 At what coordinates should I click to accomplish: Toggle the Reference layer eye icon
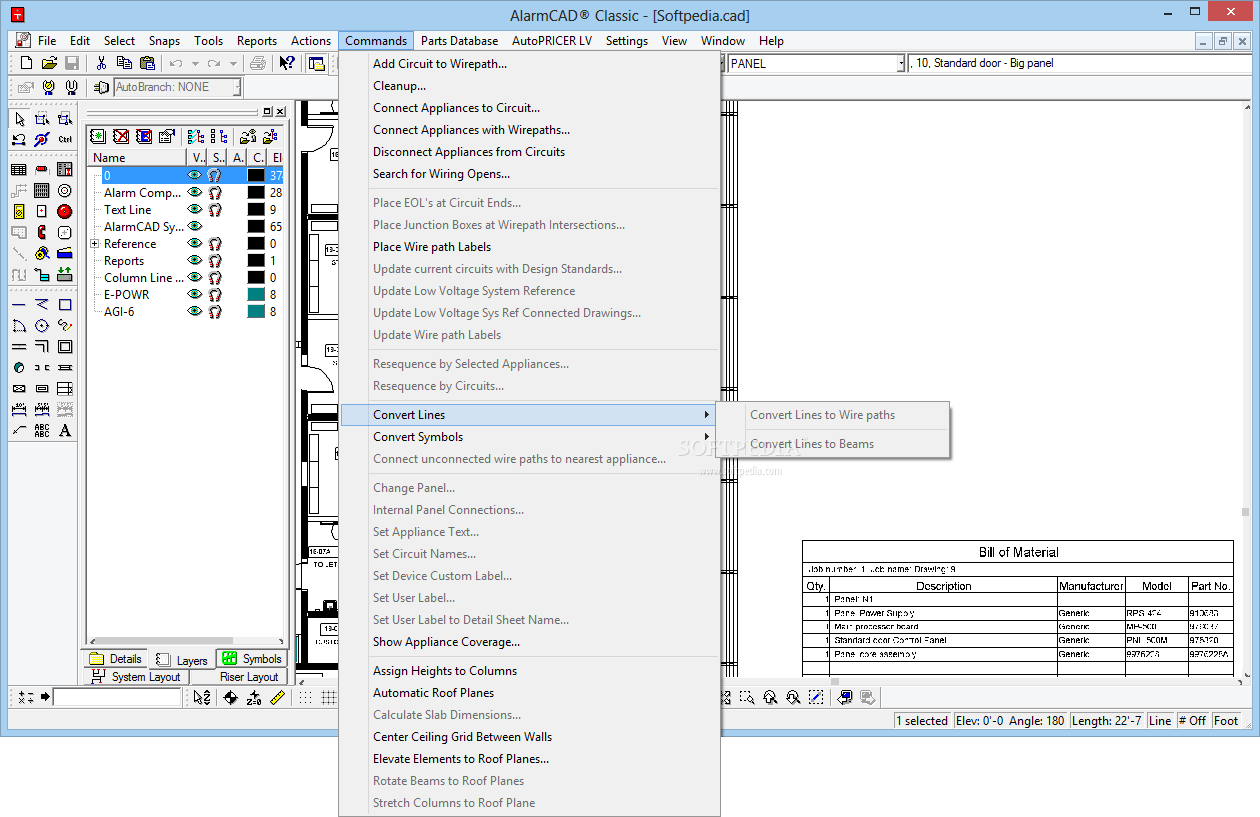point(195,243)
